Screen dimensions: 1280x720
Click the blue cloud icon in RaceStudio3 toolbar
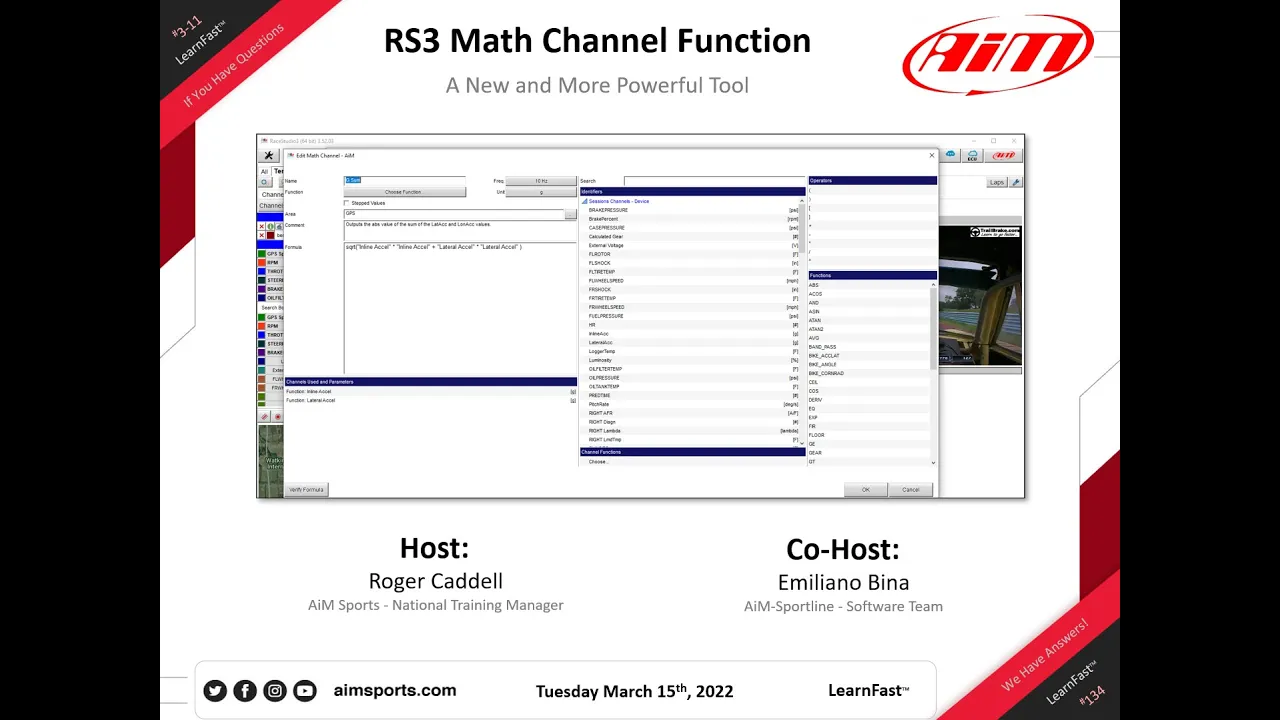tap(951, 155)
